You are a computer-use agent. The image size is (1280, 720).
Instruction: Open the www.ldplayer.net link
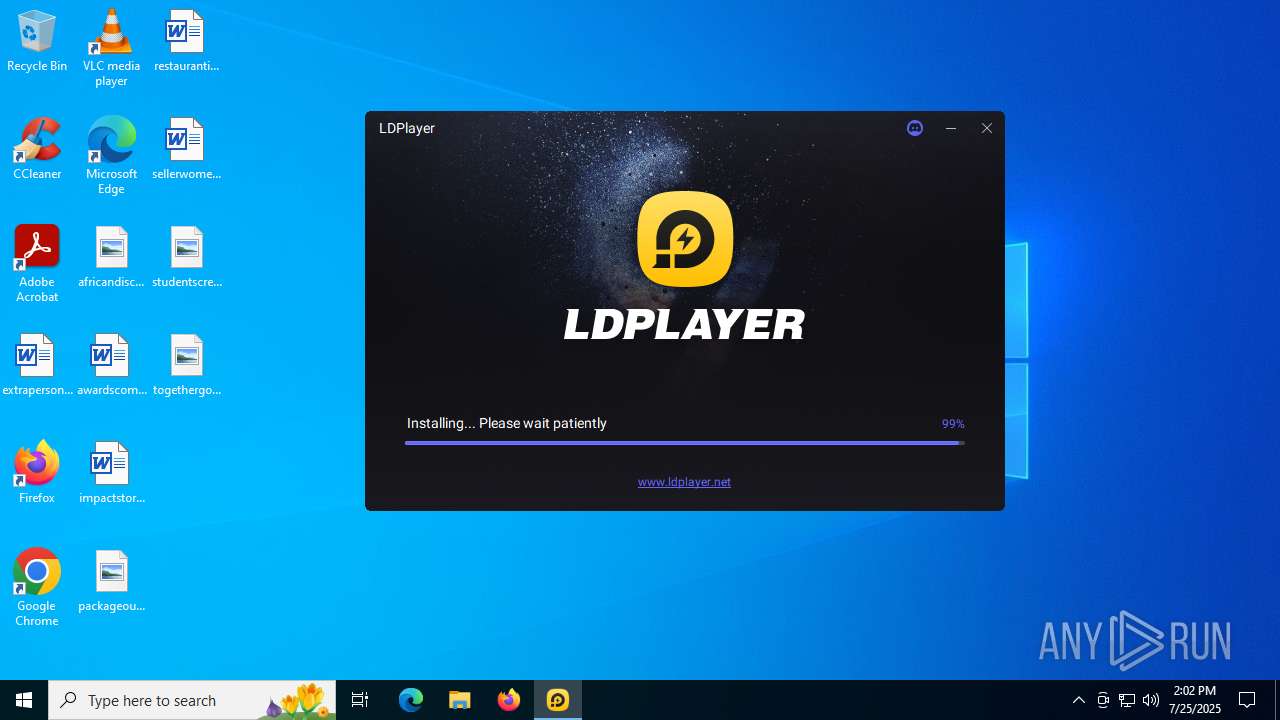coord(684,482)
